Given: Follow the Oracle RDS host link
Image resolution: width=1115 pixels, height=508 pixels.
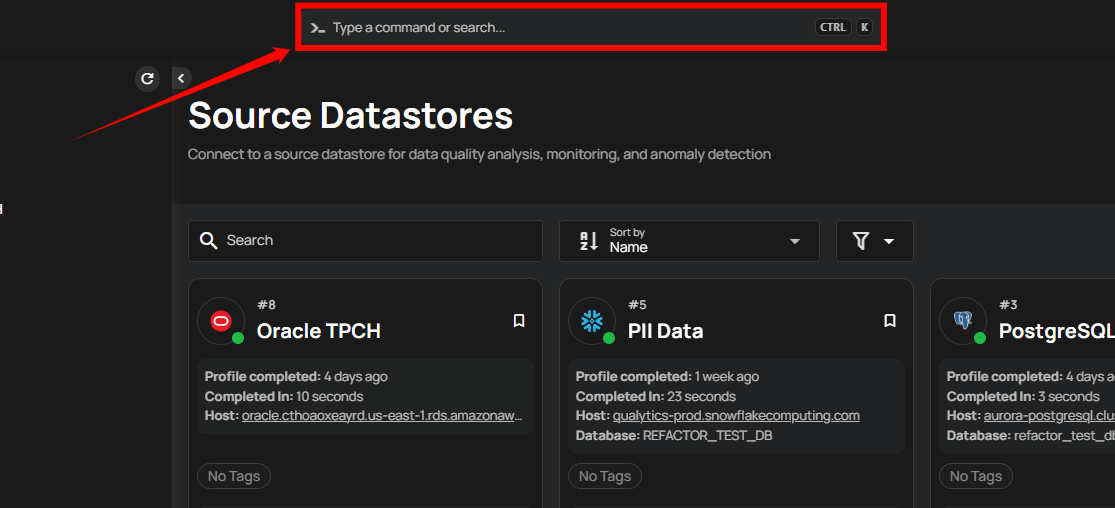Looking at the screenshot, I should click(x=382, y=415).
